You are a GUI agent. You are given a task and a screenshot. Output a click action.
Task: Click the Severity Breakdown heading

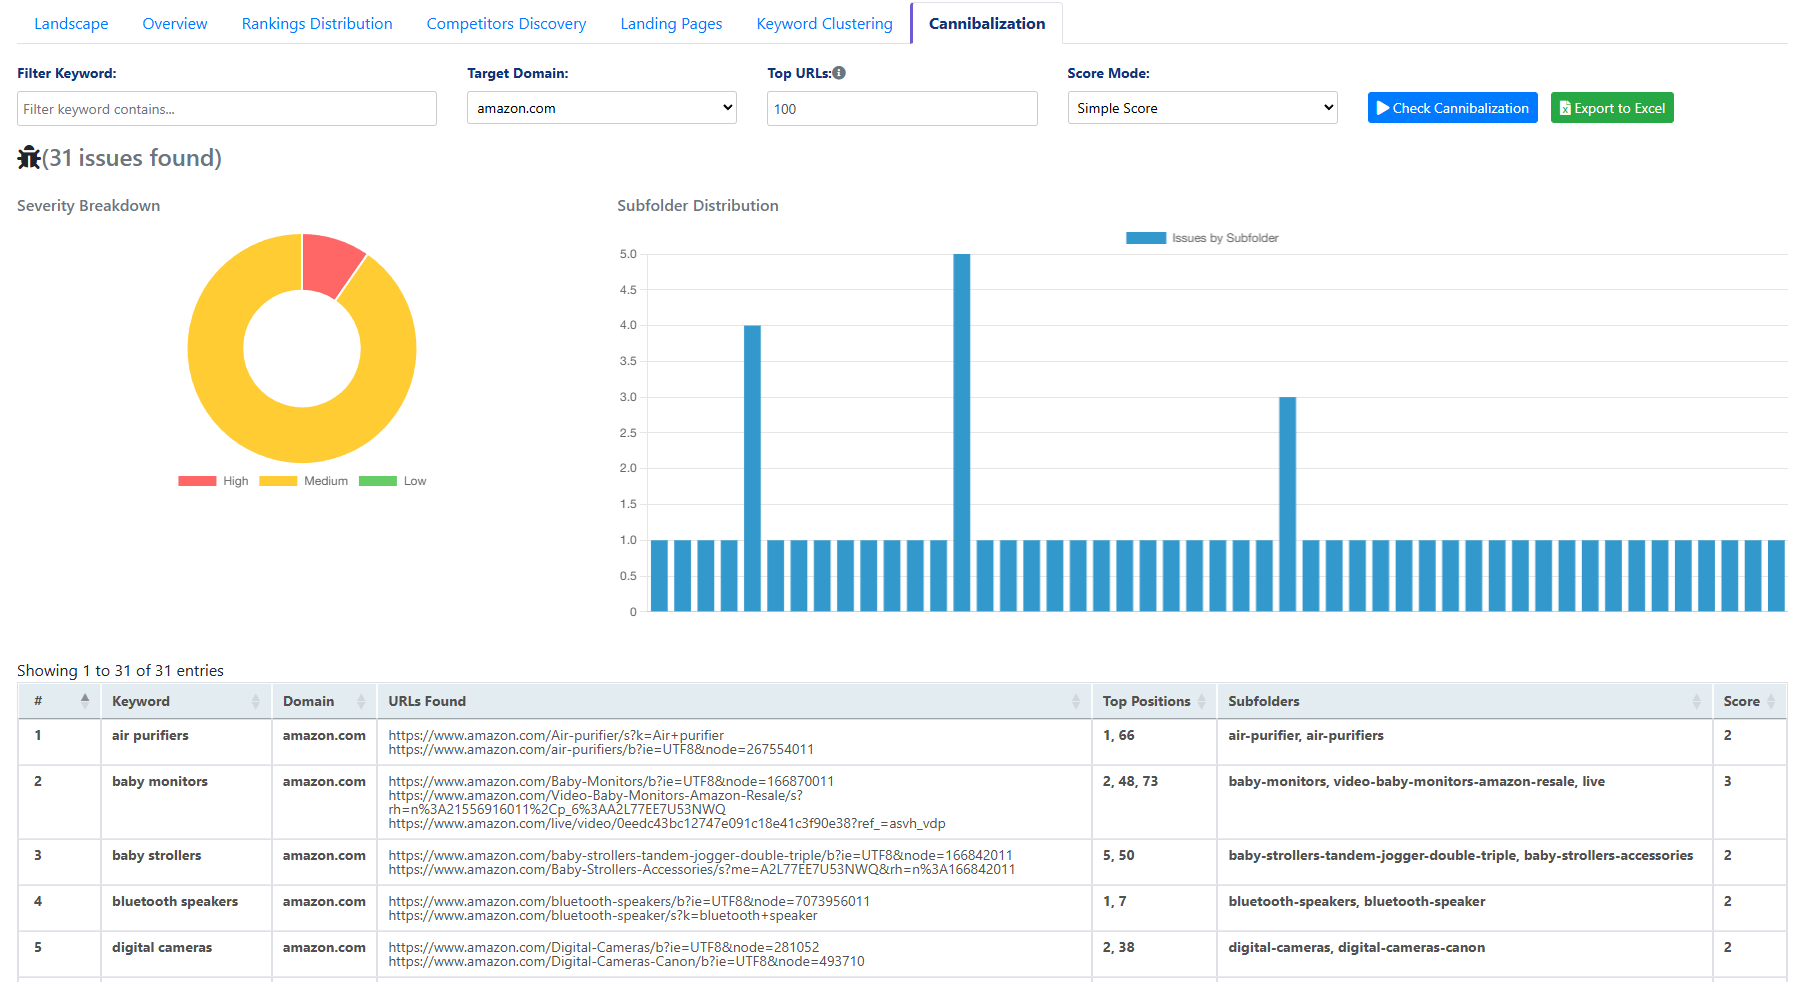pos(88,205)
